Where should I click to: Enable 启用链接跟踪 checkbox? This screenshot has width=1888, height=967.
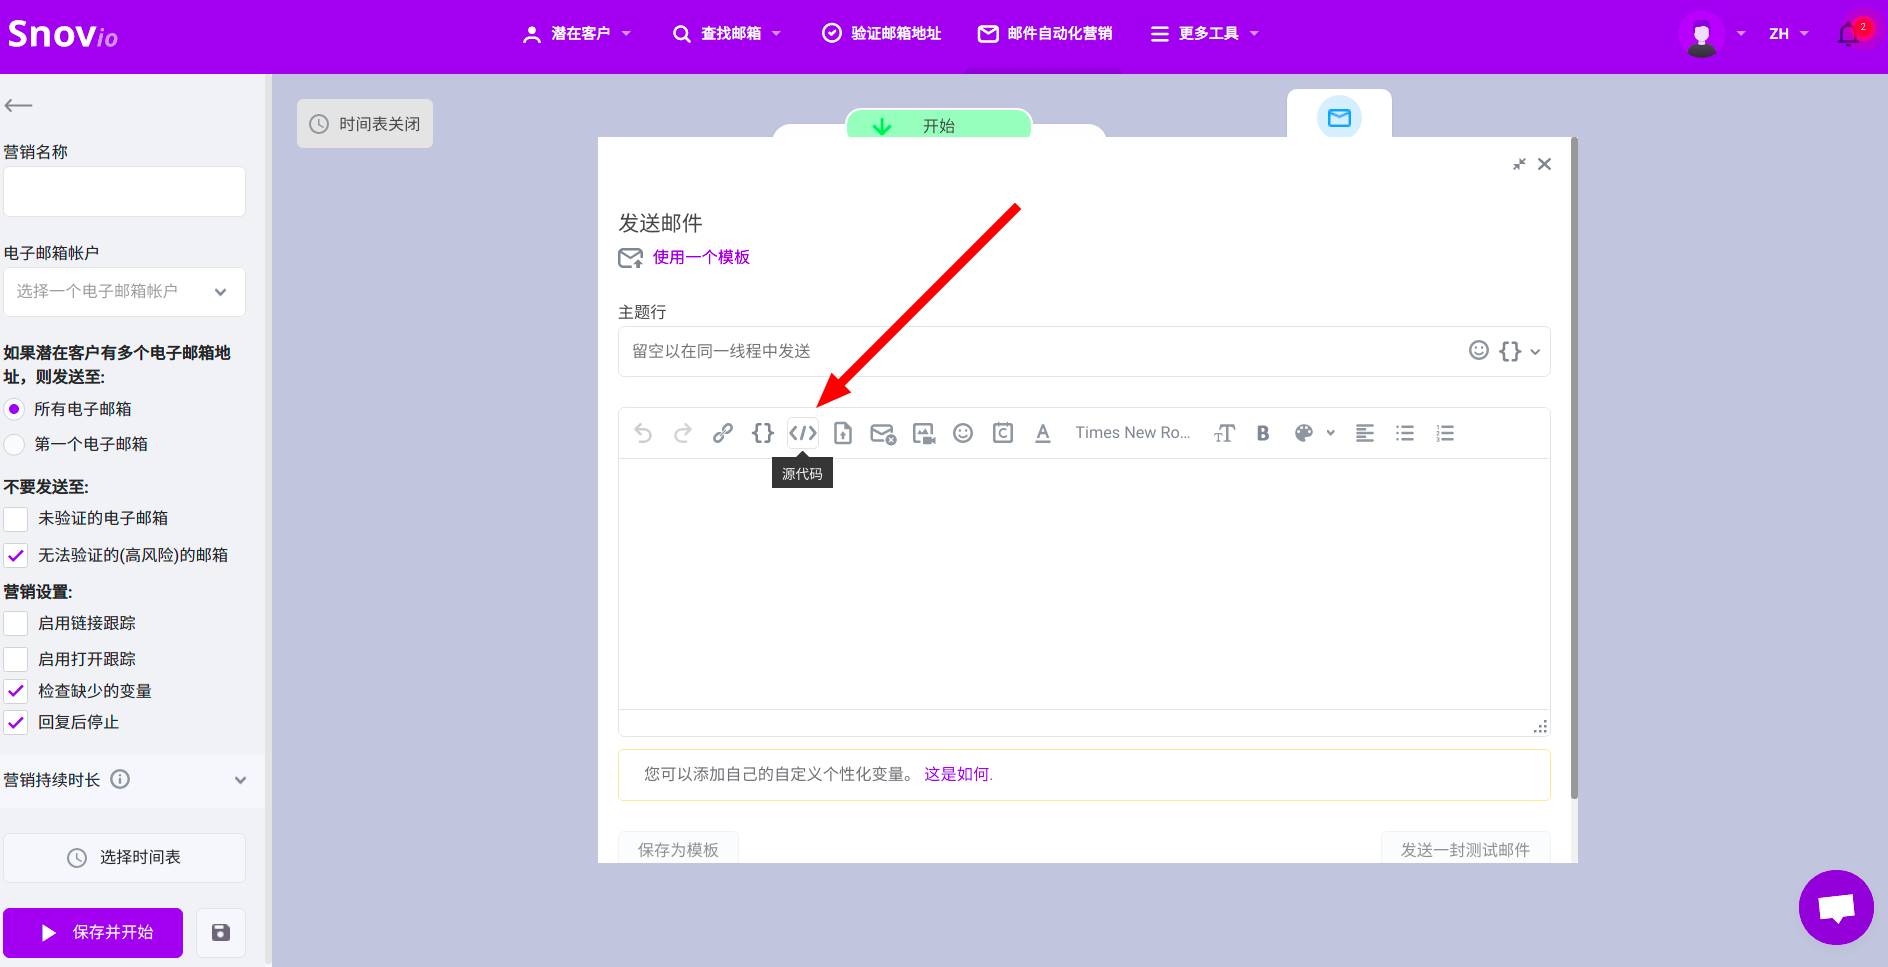tap(16, 624)
